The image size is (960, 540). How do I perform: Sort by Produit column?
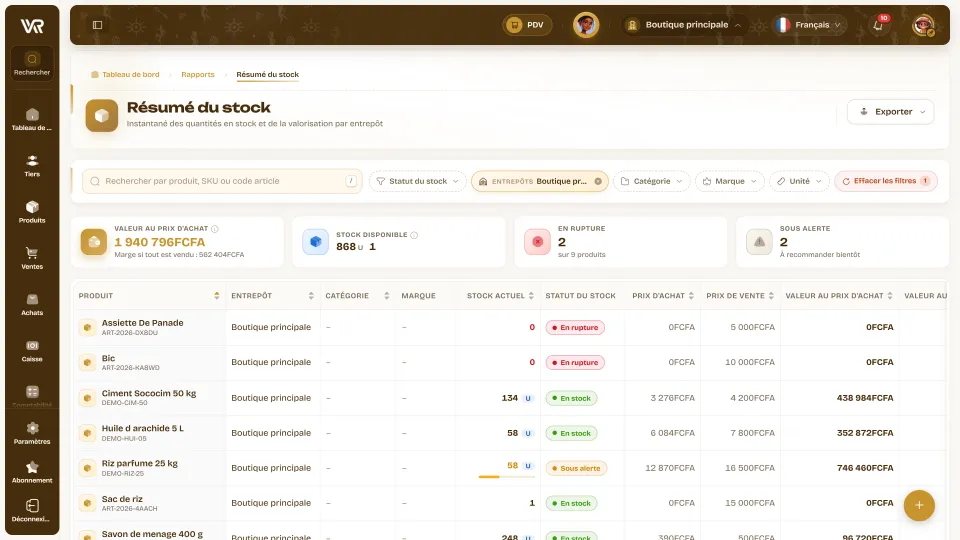tap(217, 296)
